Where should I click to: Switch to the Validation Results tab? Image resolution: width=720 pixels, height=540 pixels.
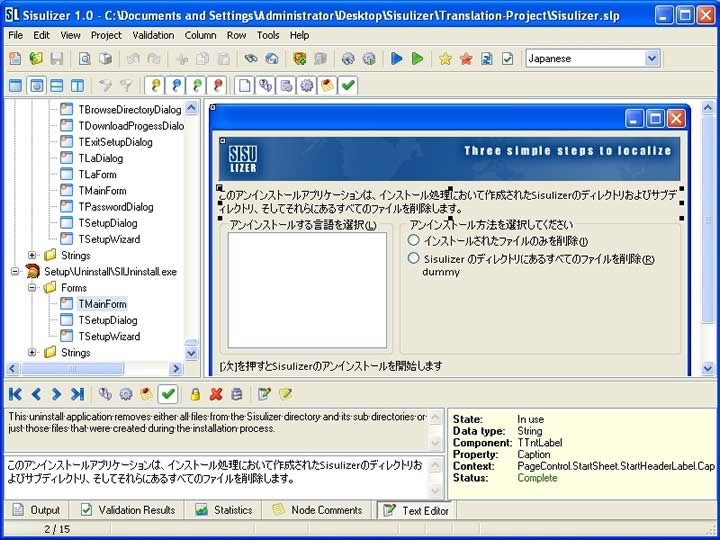[x=128, y=510]
